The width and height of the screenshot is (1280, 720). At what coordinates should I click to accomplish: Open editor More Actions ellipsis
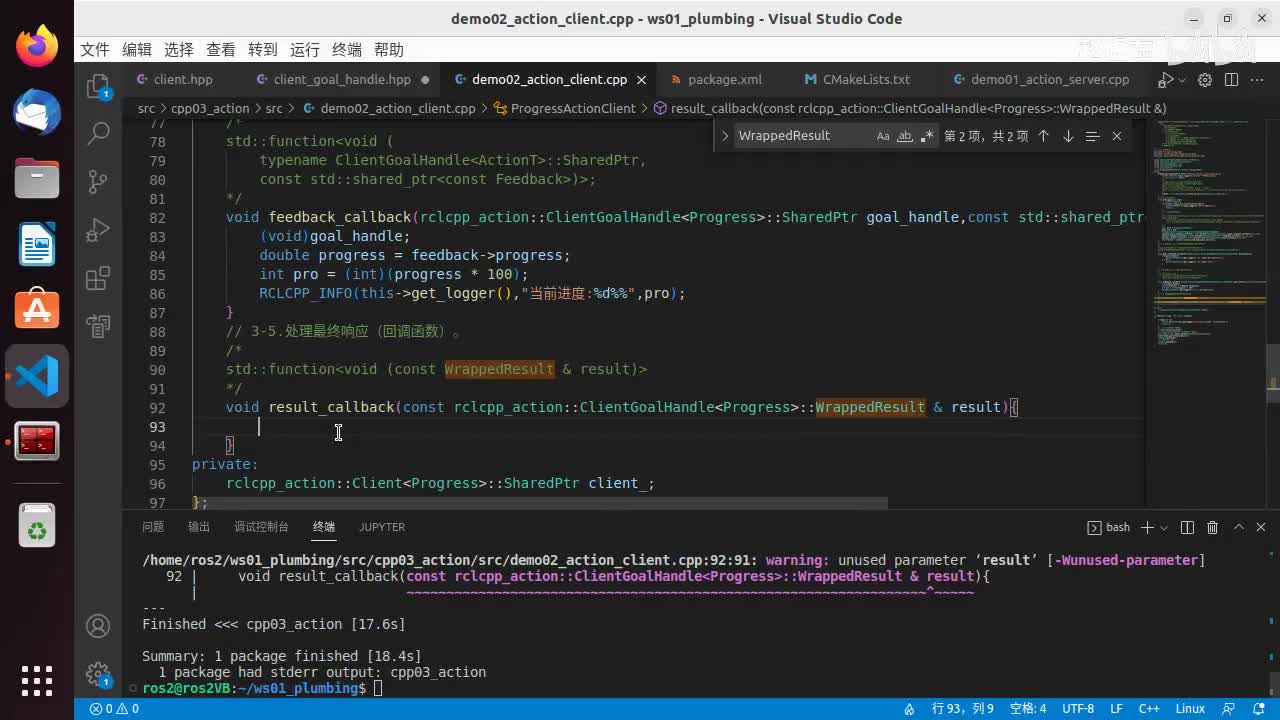(x=1257, y=80)
